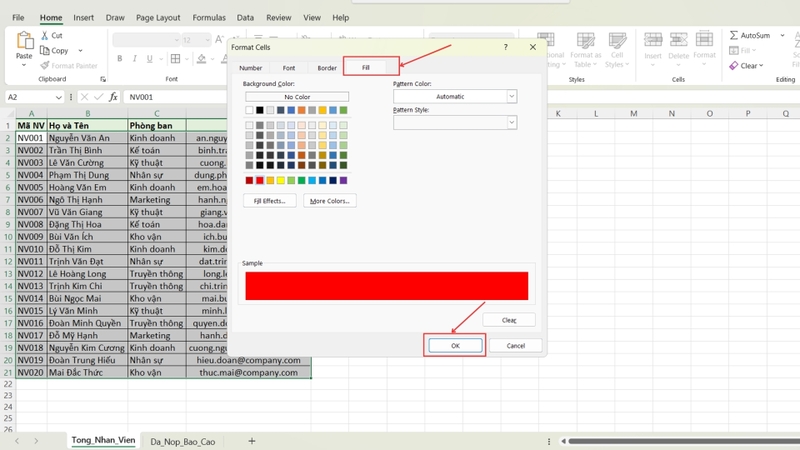Expand the Copy options arrow
This screenshot has width=800, height=450.
80,51
